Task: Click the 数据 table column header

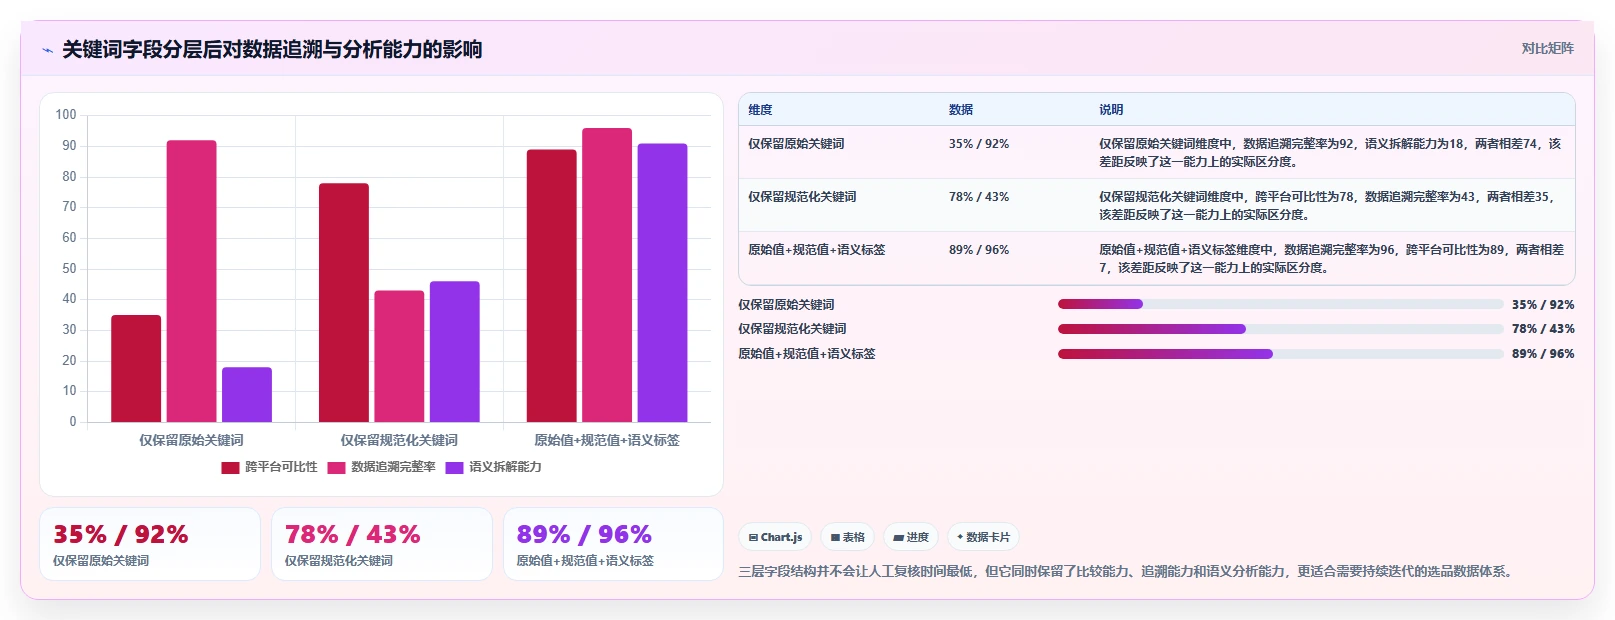Action: pyautogui.click(x=961, y=110)
